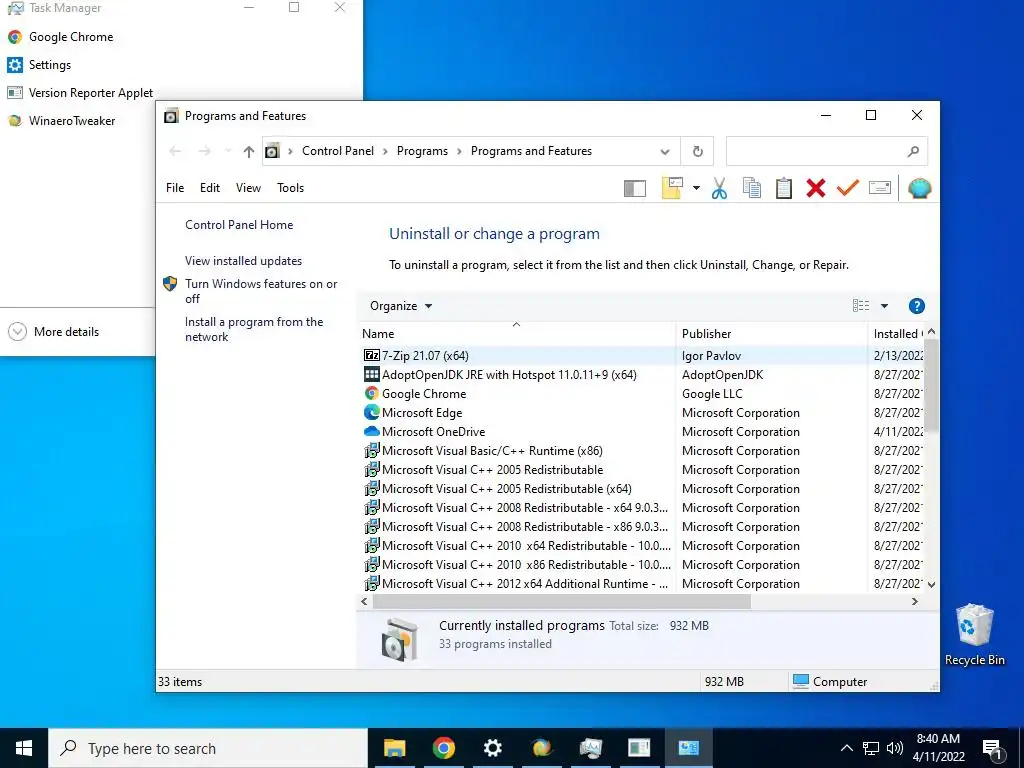Sort by the Publisher column header
1024x768 pixels.
coord(772,334)
